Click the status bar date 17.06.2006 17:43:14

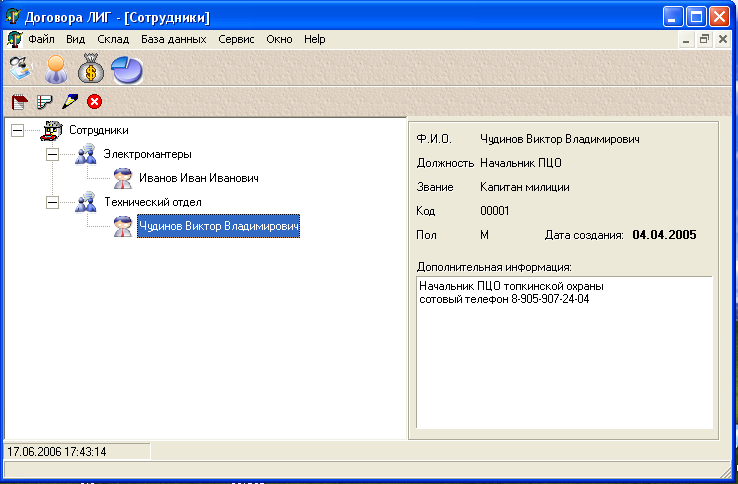56,452
